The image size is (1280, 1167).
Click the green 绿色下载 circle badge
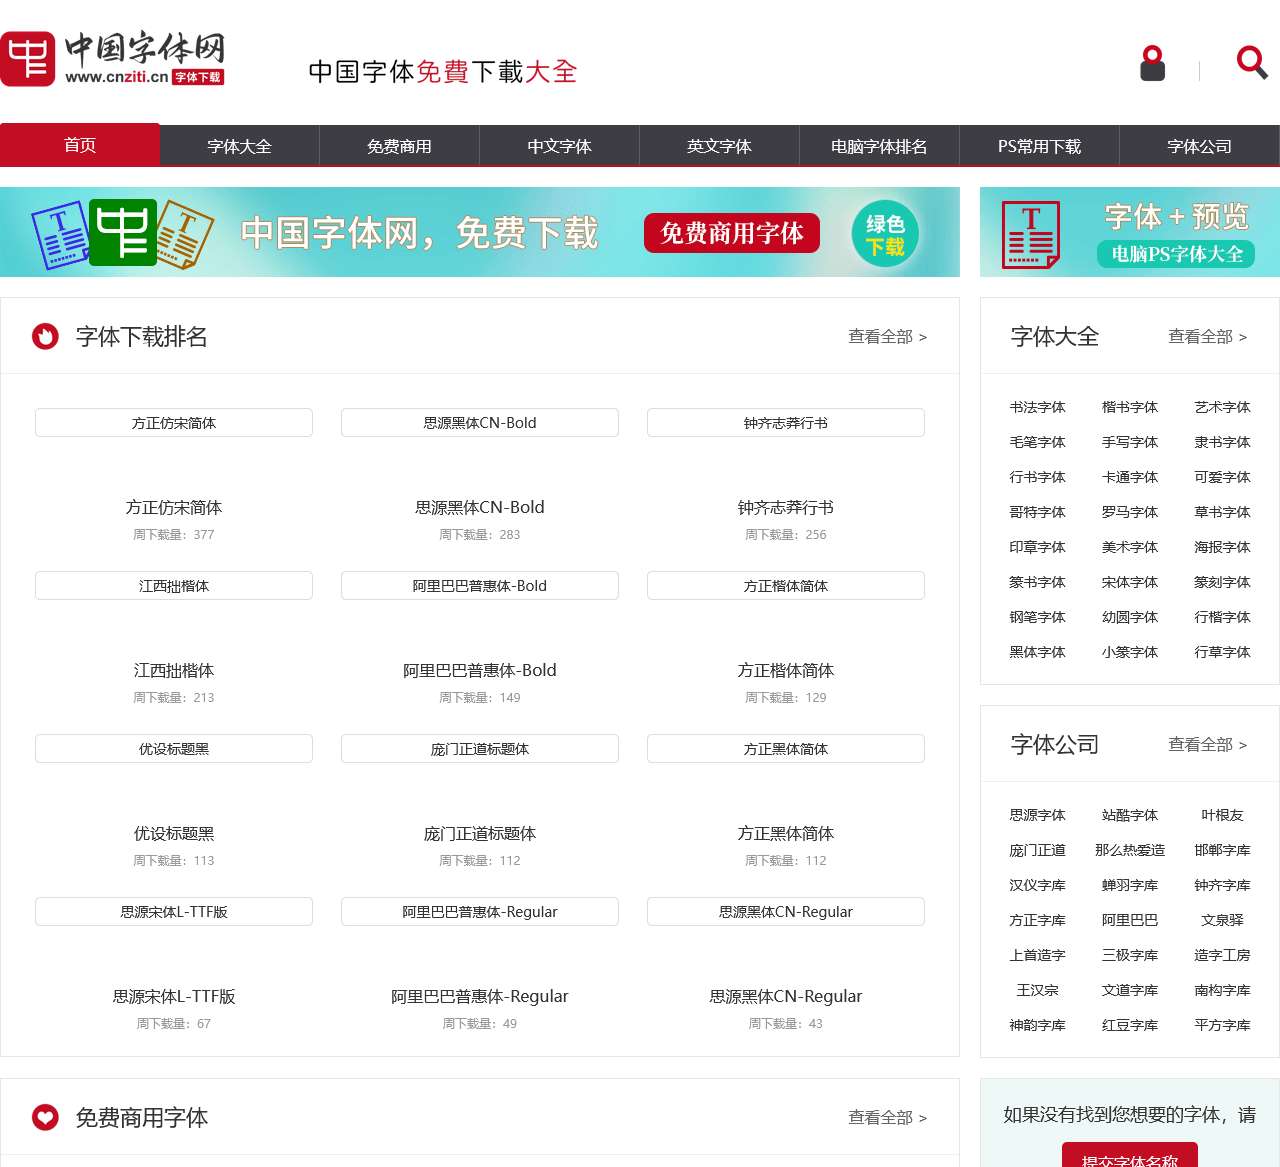[x=885, y=234]
